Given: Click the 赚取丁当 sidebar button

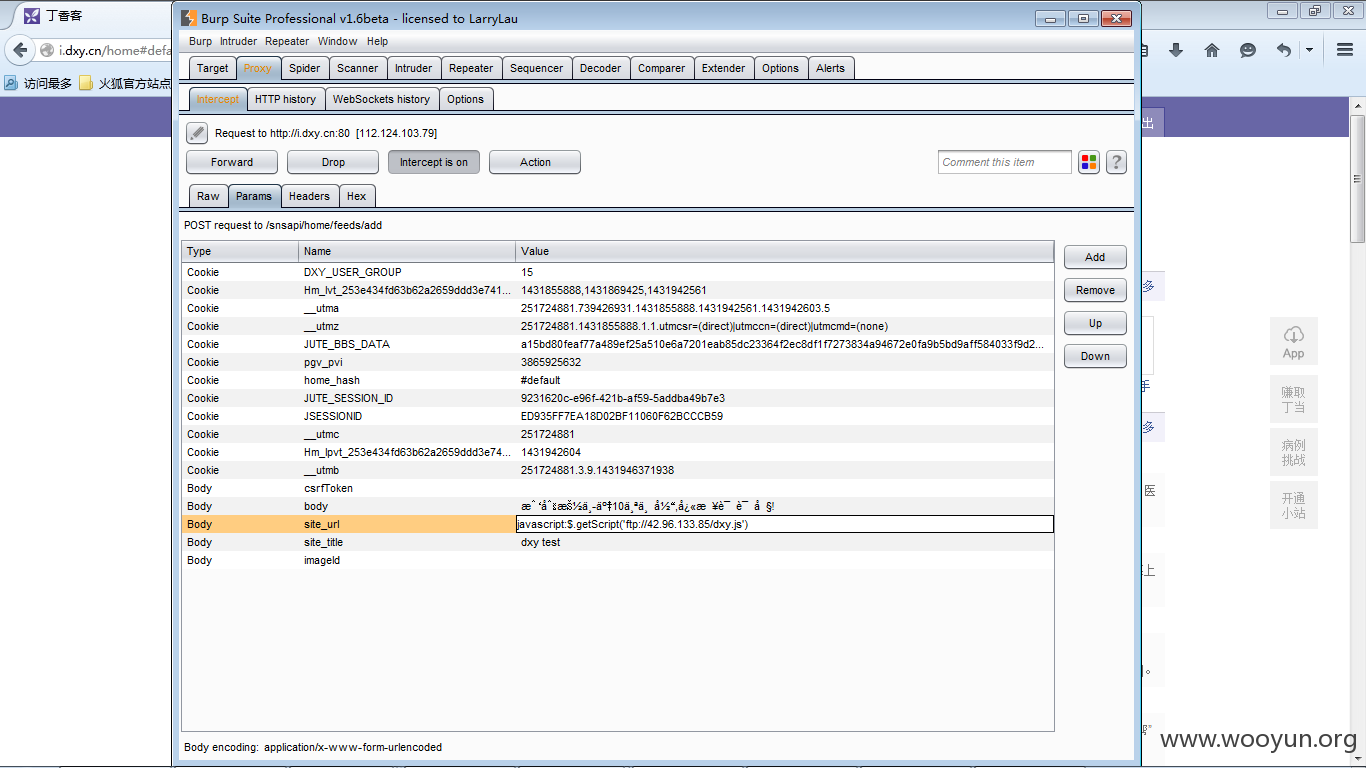Looking at the screenshot, I should pos(1293,400).
